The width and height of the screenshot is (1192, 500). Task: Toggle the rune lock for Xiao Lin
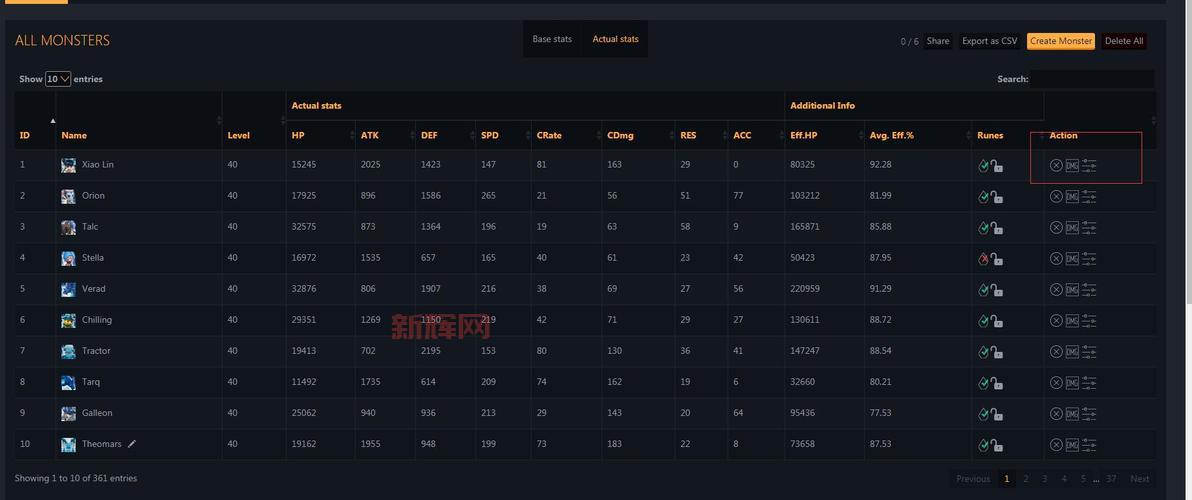pyautogui.click(x=997, y=167)
